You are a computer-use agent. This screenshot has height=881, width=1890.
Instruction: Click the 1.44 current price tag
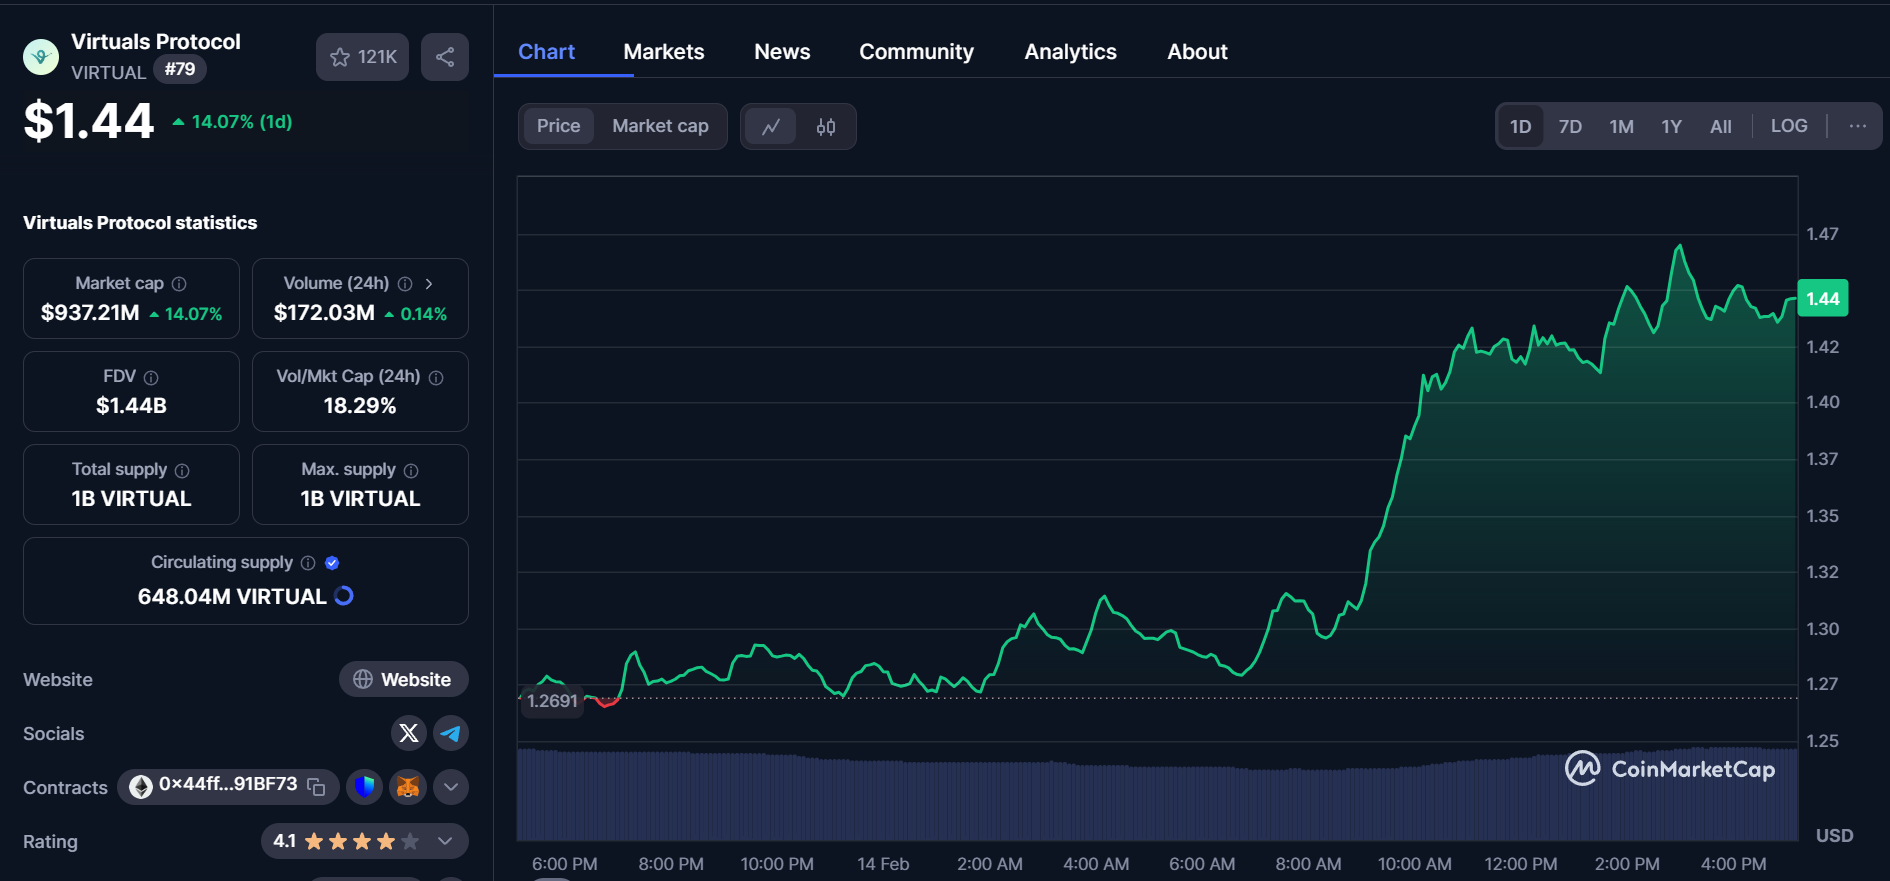click(x=1822, y=298)
